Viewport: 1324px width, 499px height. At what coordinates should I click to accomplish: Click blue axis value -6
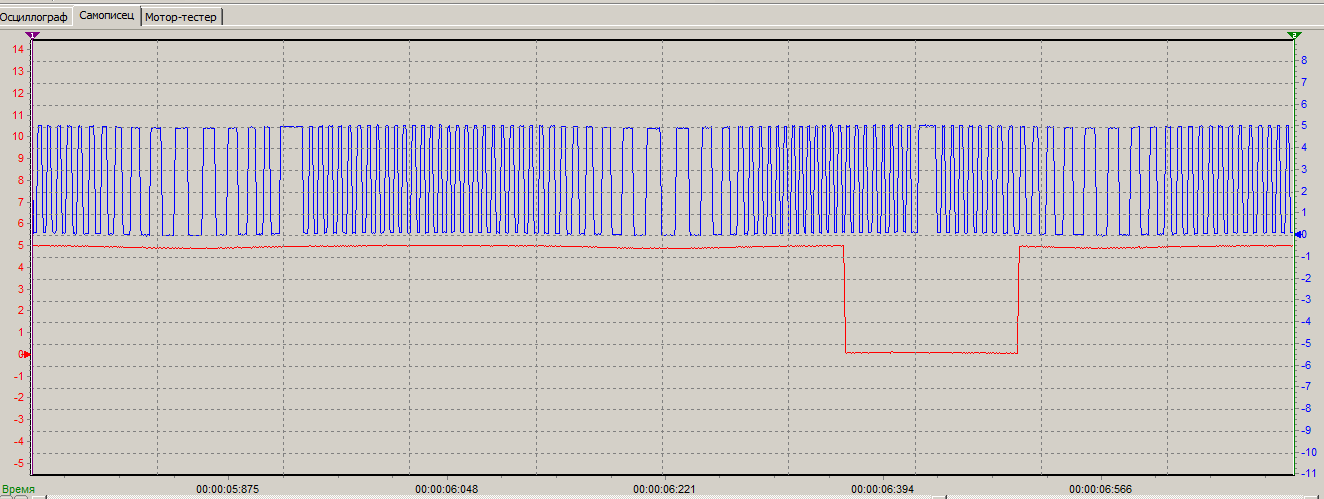(1305, 365)
